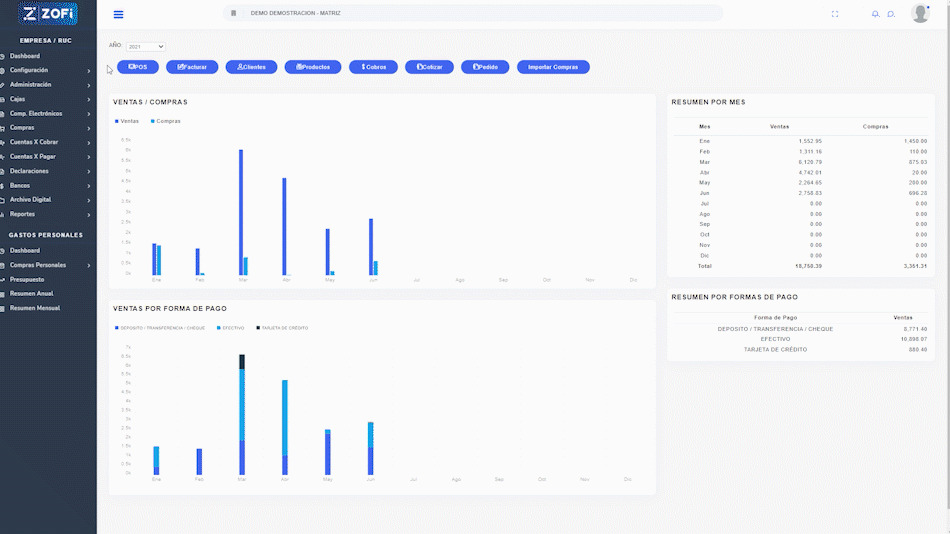
Task: Open Resumen Anual in sidebar
Action: pyautogui.click(x=31, y=294)
